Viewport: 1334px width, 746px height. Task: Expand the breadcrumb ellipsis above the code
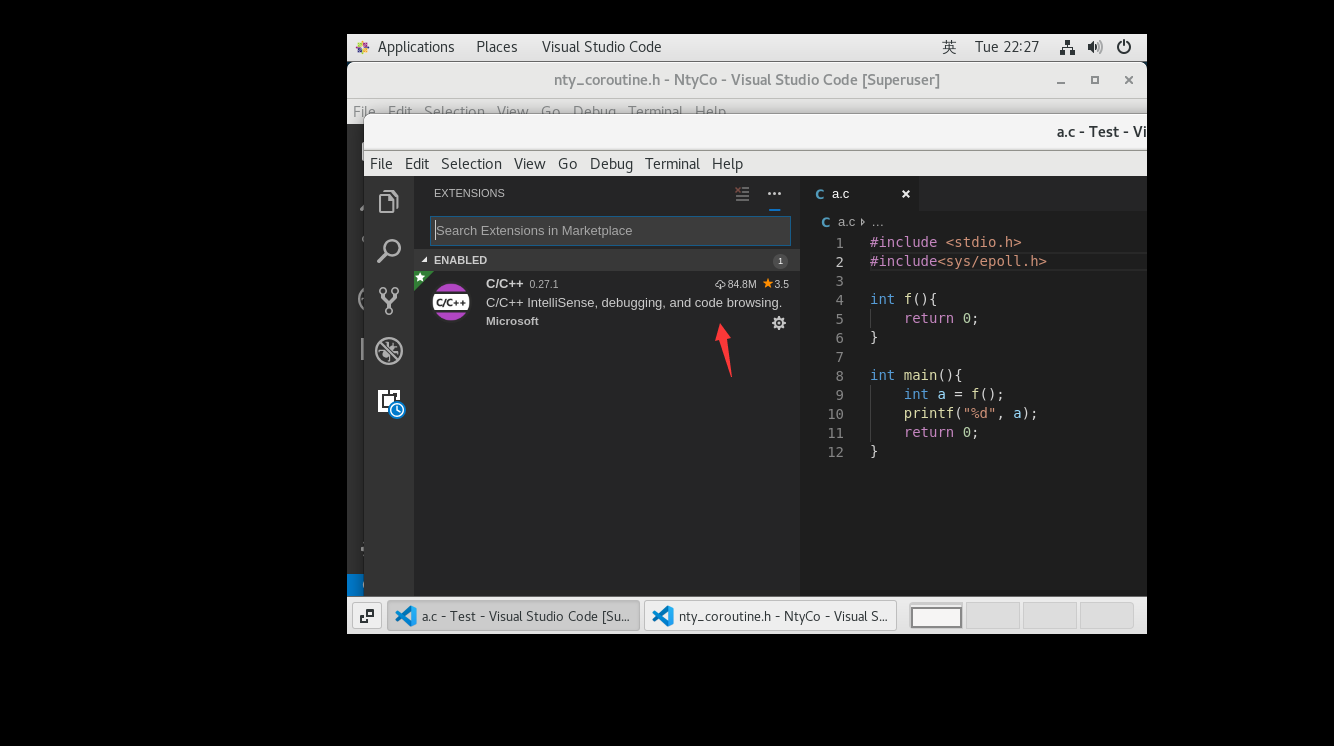[877, 221]
